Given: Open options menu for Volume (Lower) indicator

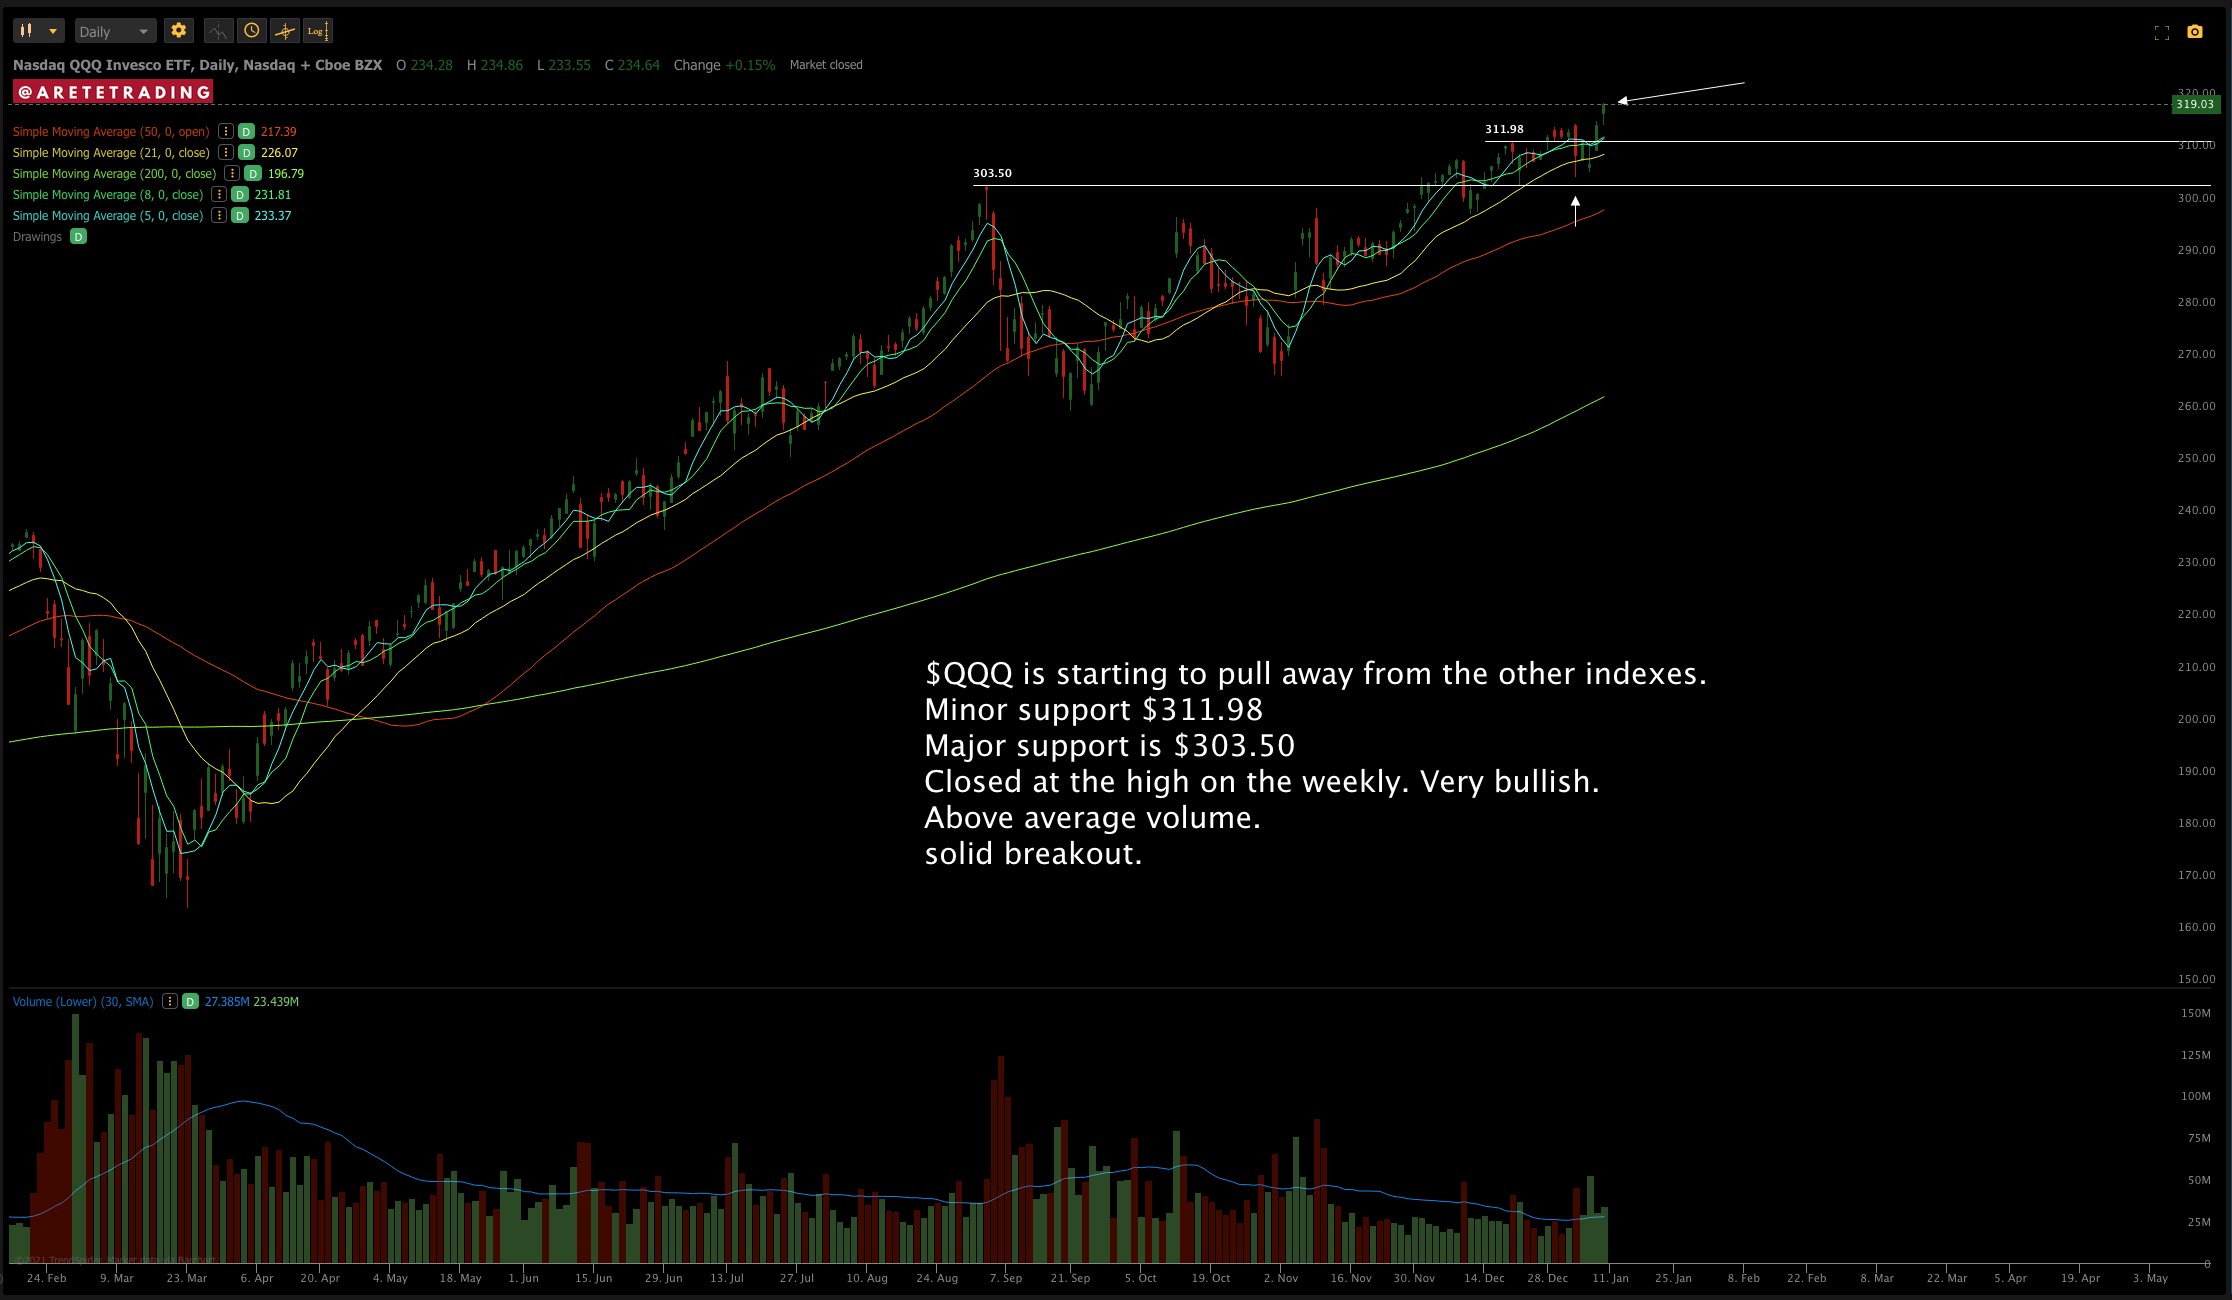Looking at the screenshot, I should [x=170, y=1001].
